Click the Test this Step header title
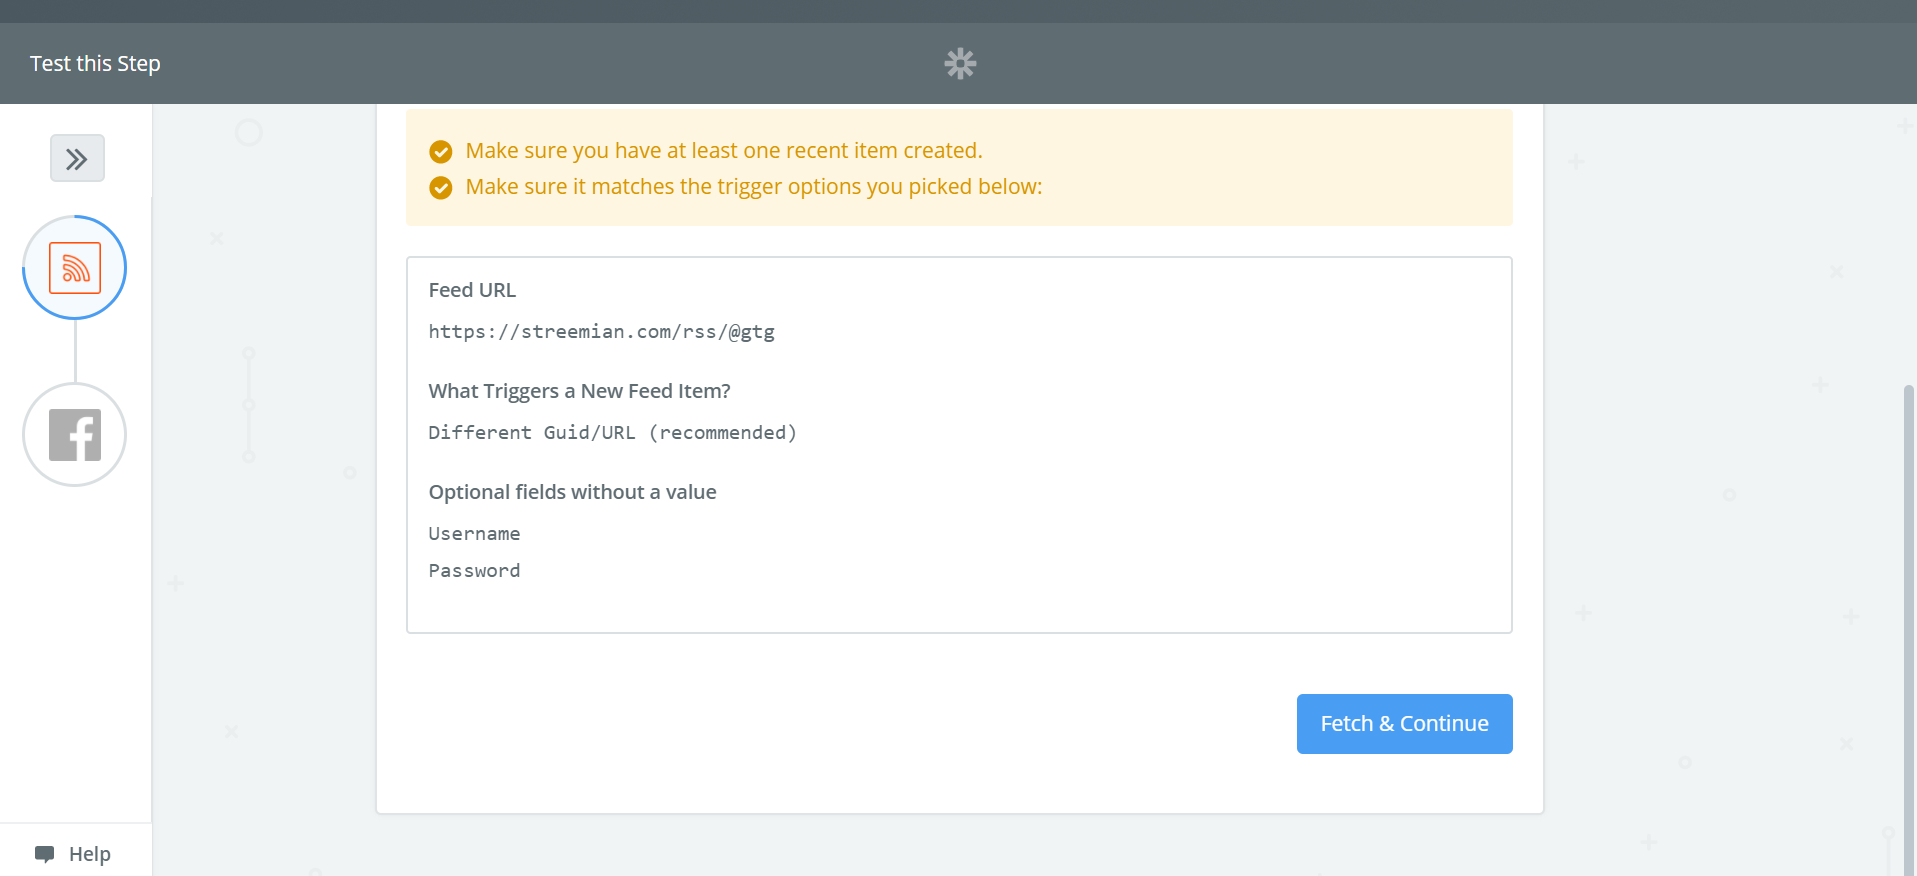Viewport: 1917px width, 876px height. click(x=95, y=64)
